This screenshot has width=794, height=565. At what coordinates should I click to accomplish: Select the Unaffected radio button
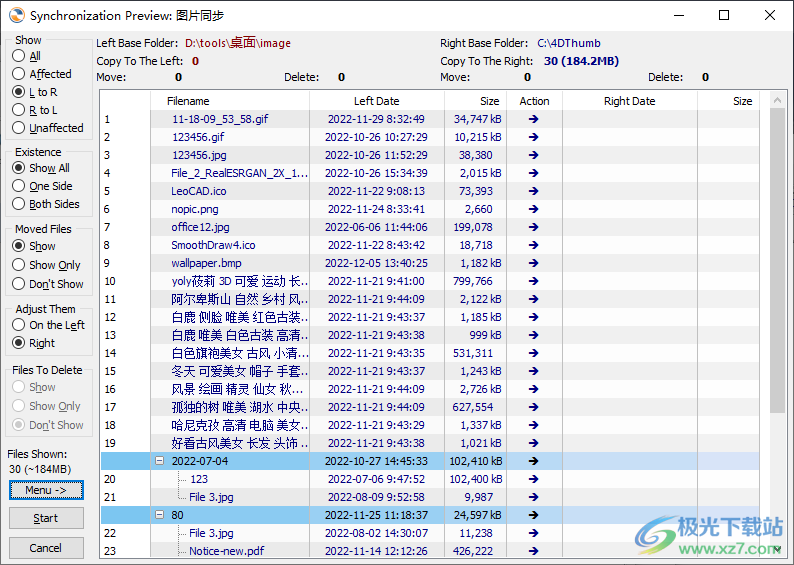click(18, 128)
